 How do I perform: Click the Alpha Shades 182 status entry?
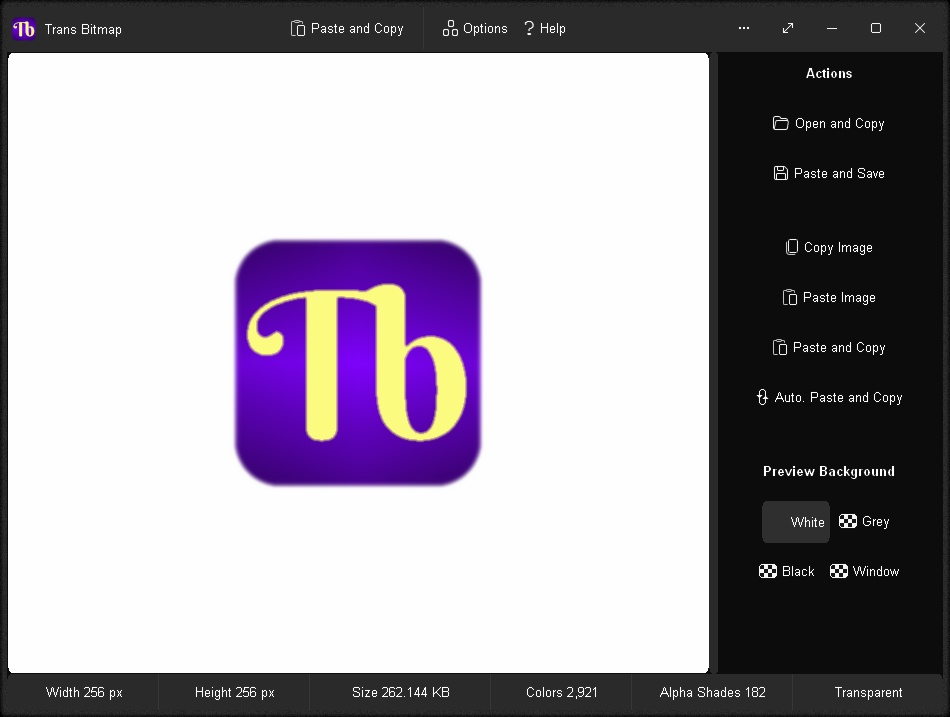coord(712,692)
